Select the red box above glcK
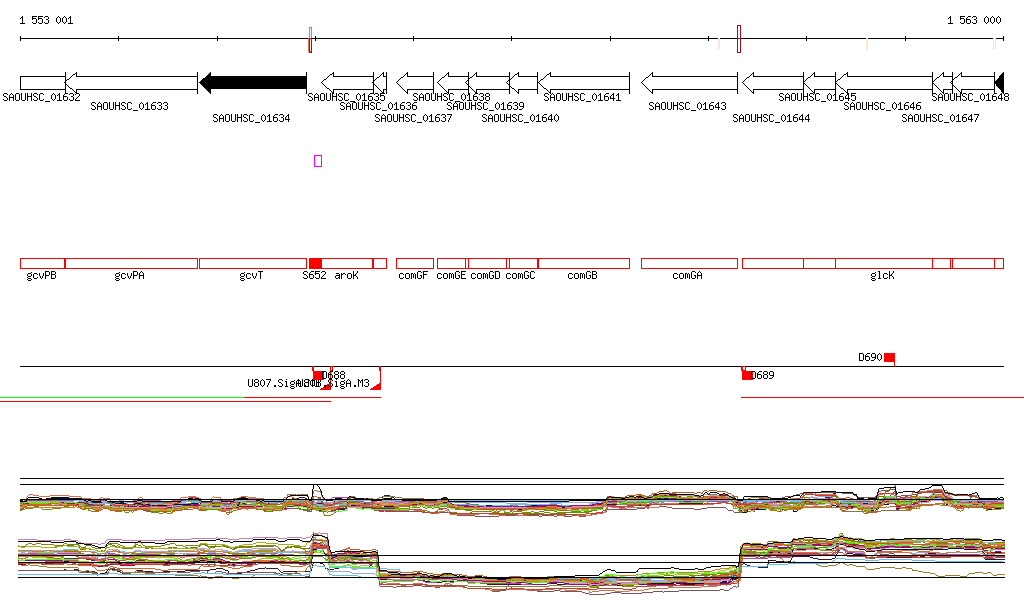The width and height of the screenshot is (1024, 611). point(884,264)
